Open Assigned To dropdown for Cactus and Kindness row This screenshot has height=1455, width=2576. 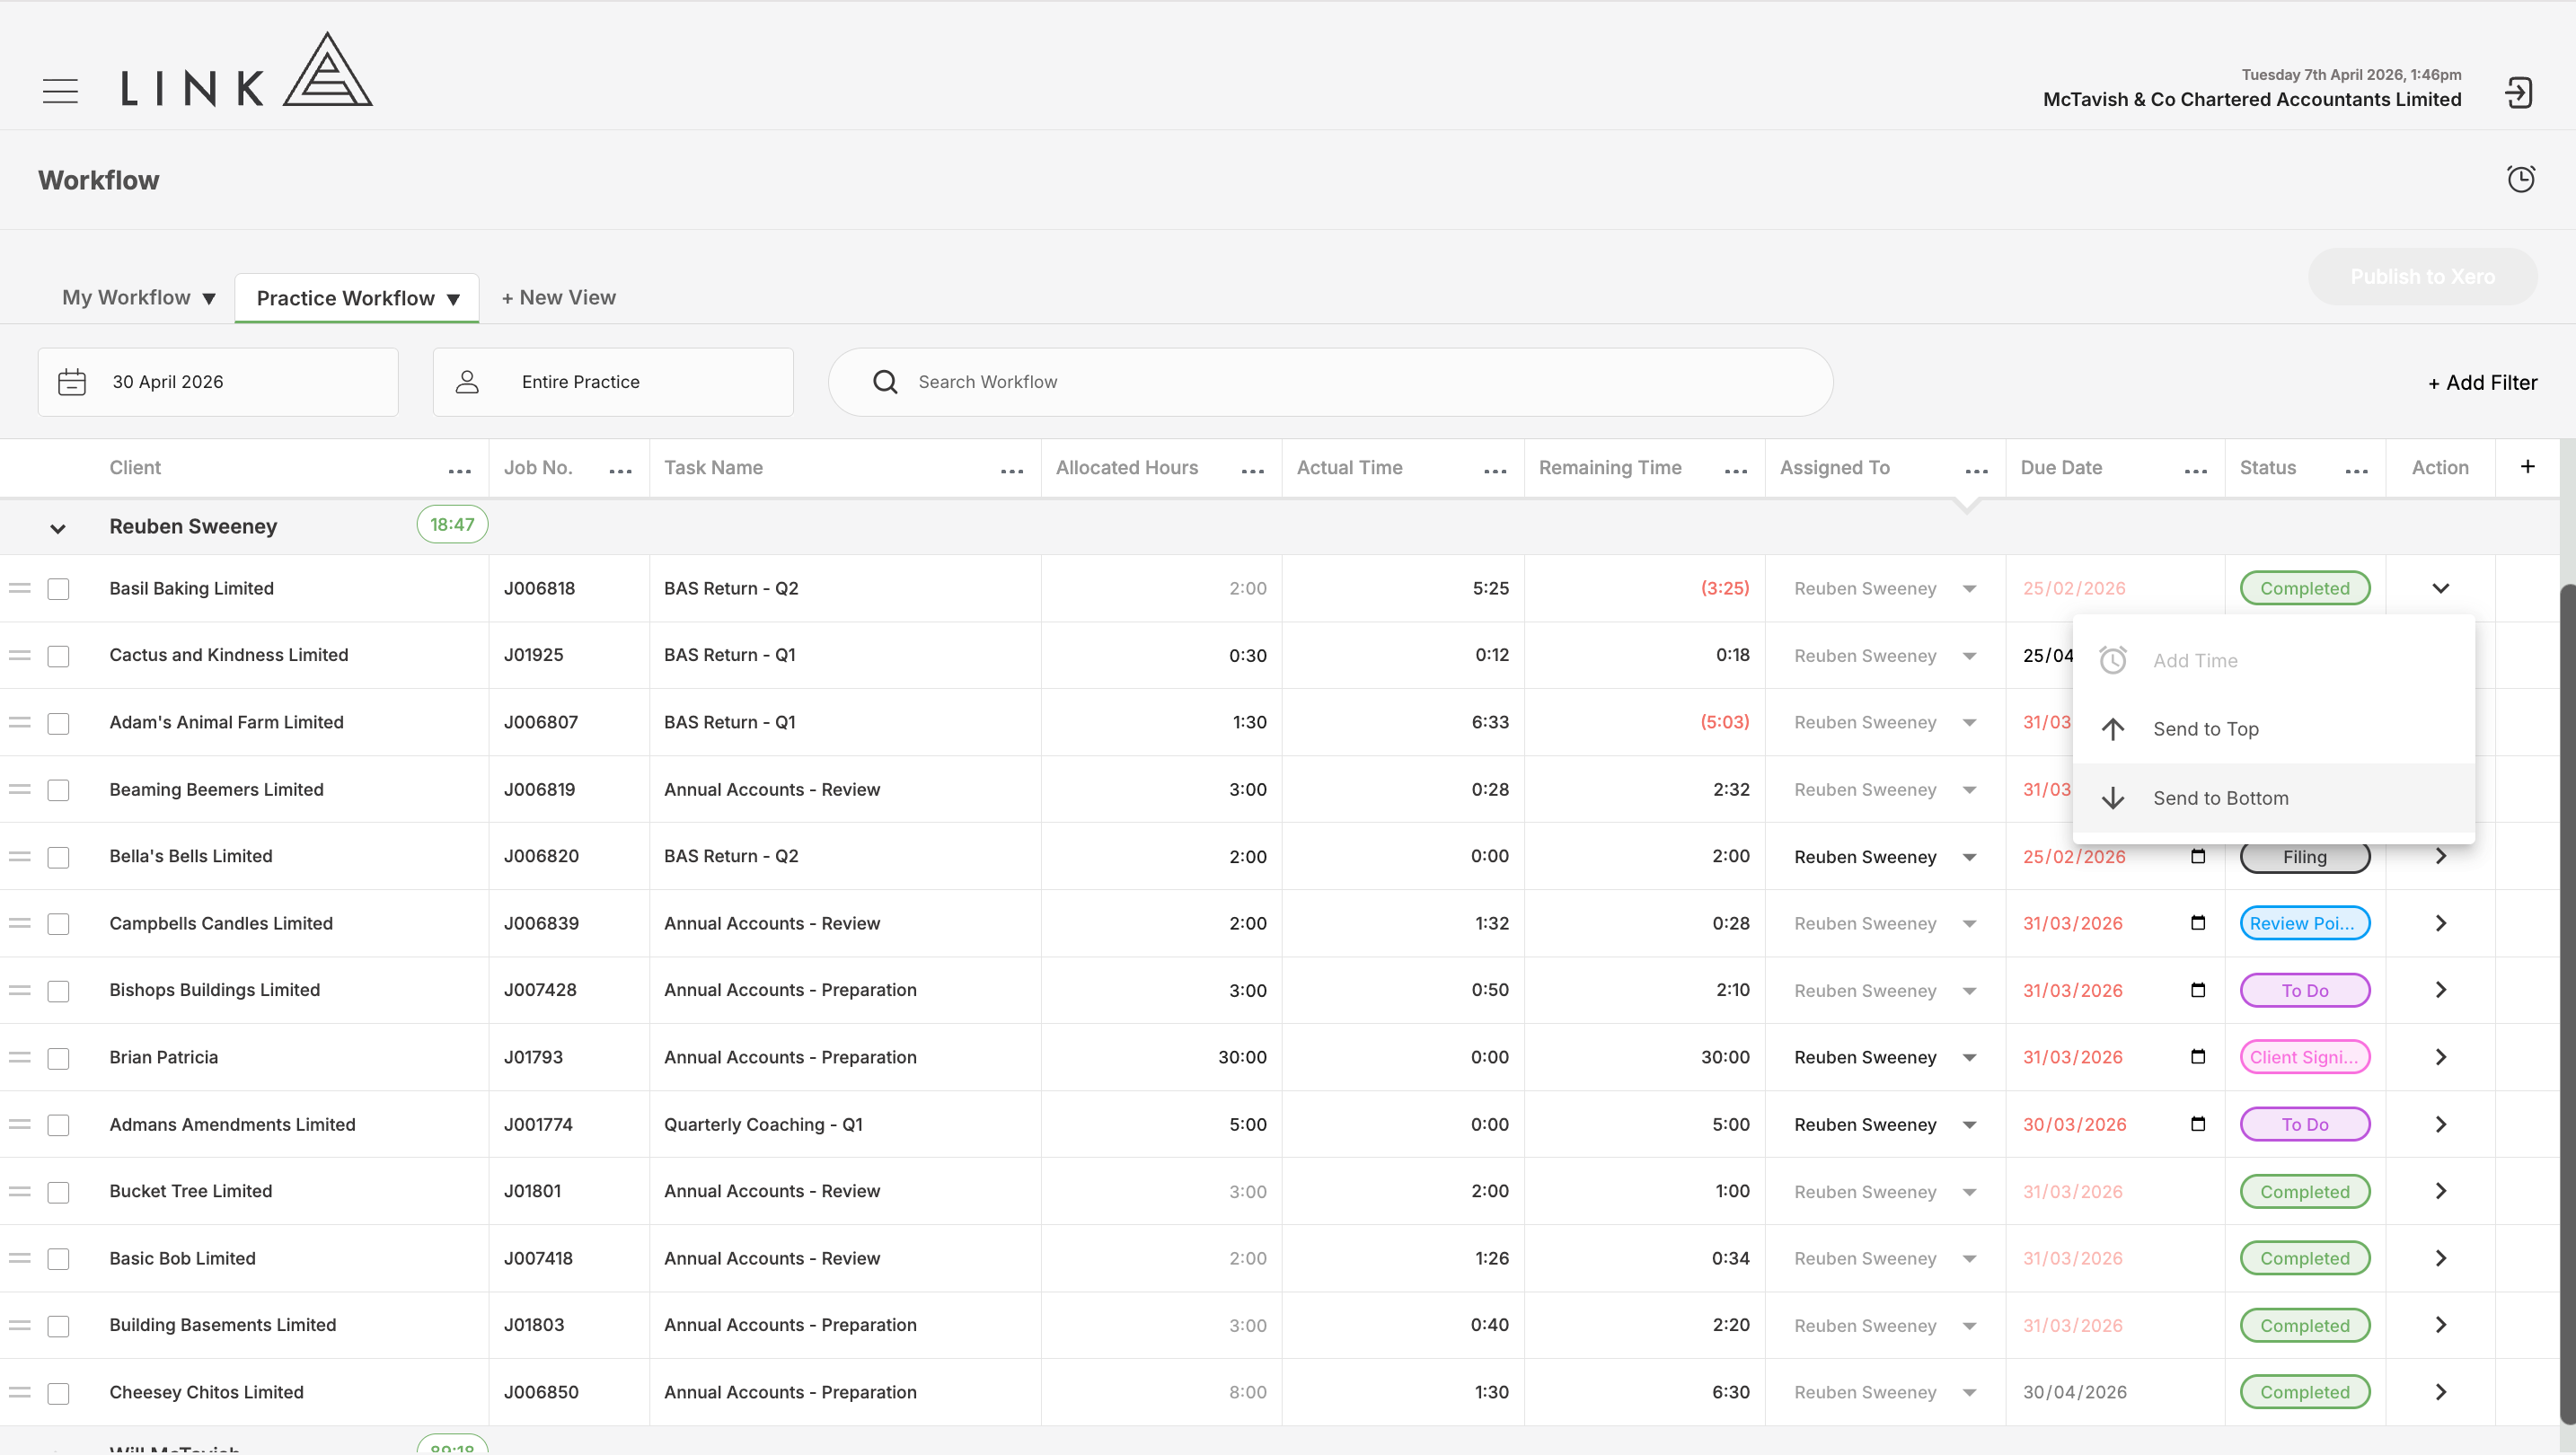(1969, 656)
